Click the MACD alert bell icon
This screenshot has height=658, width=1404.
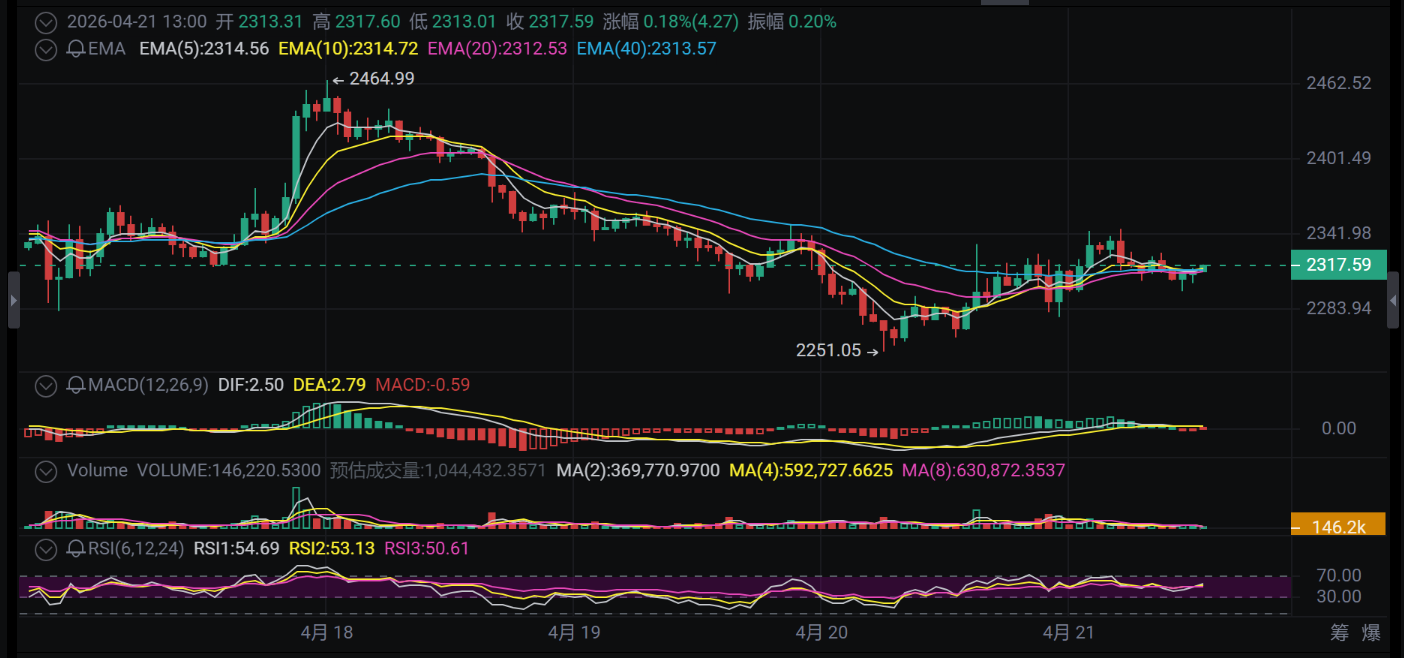75,385
